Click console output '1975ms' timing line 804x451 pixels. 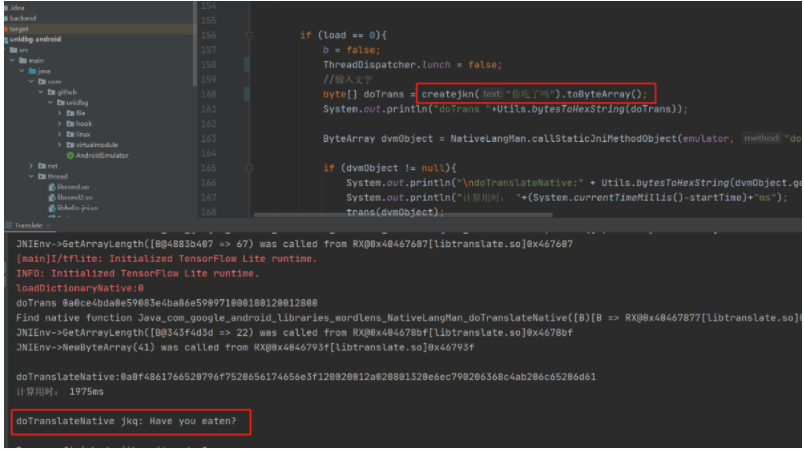tap(60, 392)
